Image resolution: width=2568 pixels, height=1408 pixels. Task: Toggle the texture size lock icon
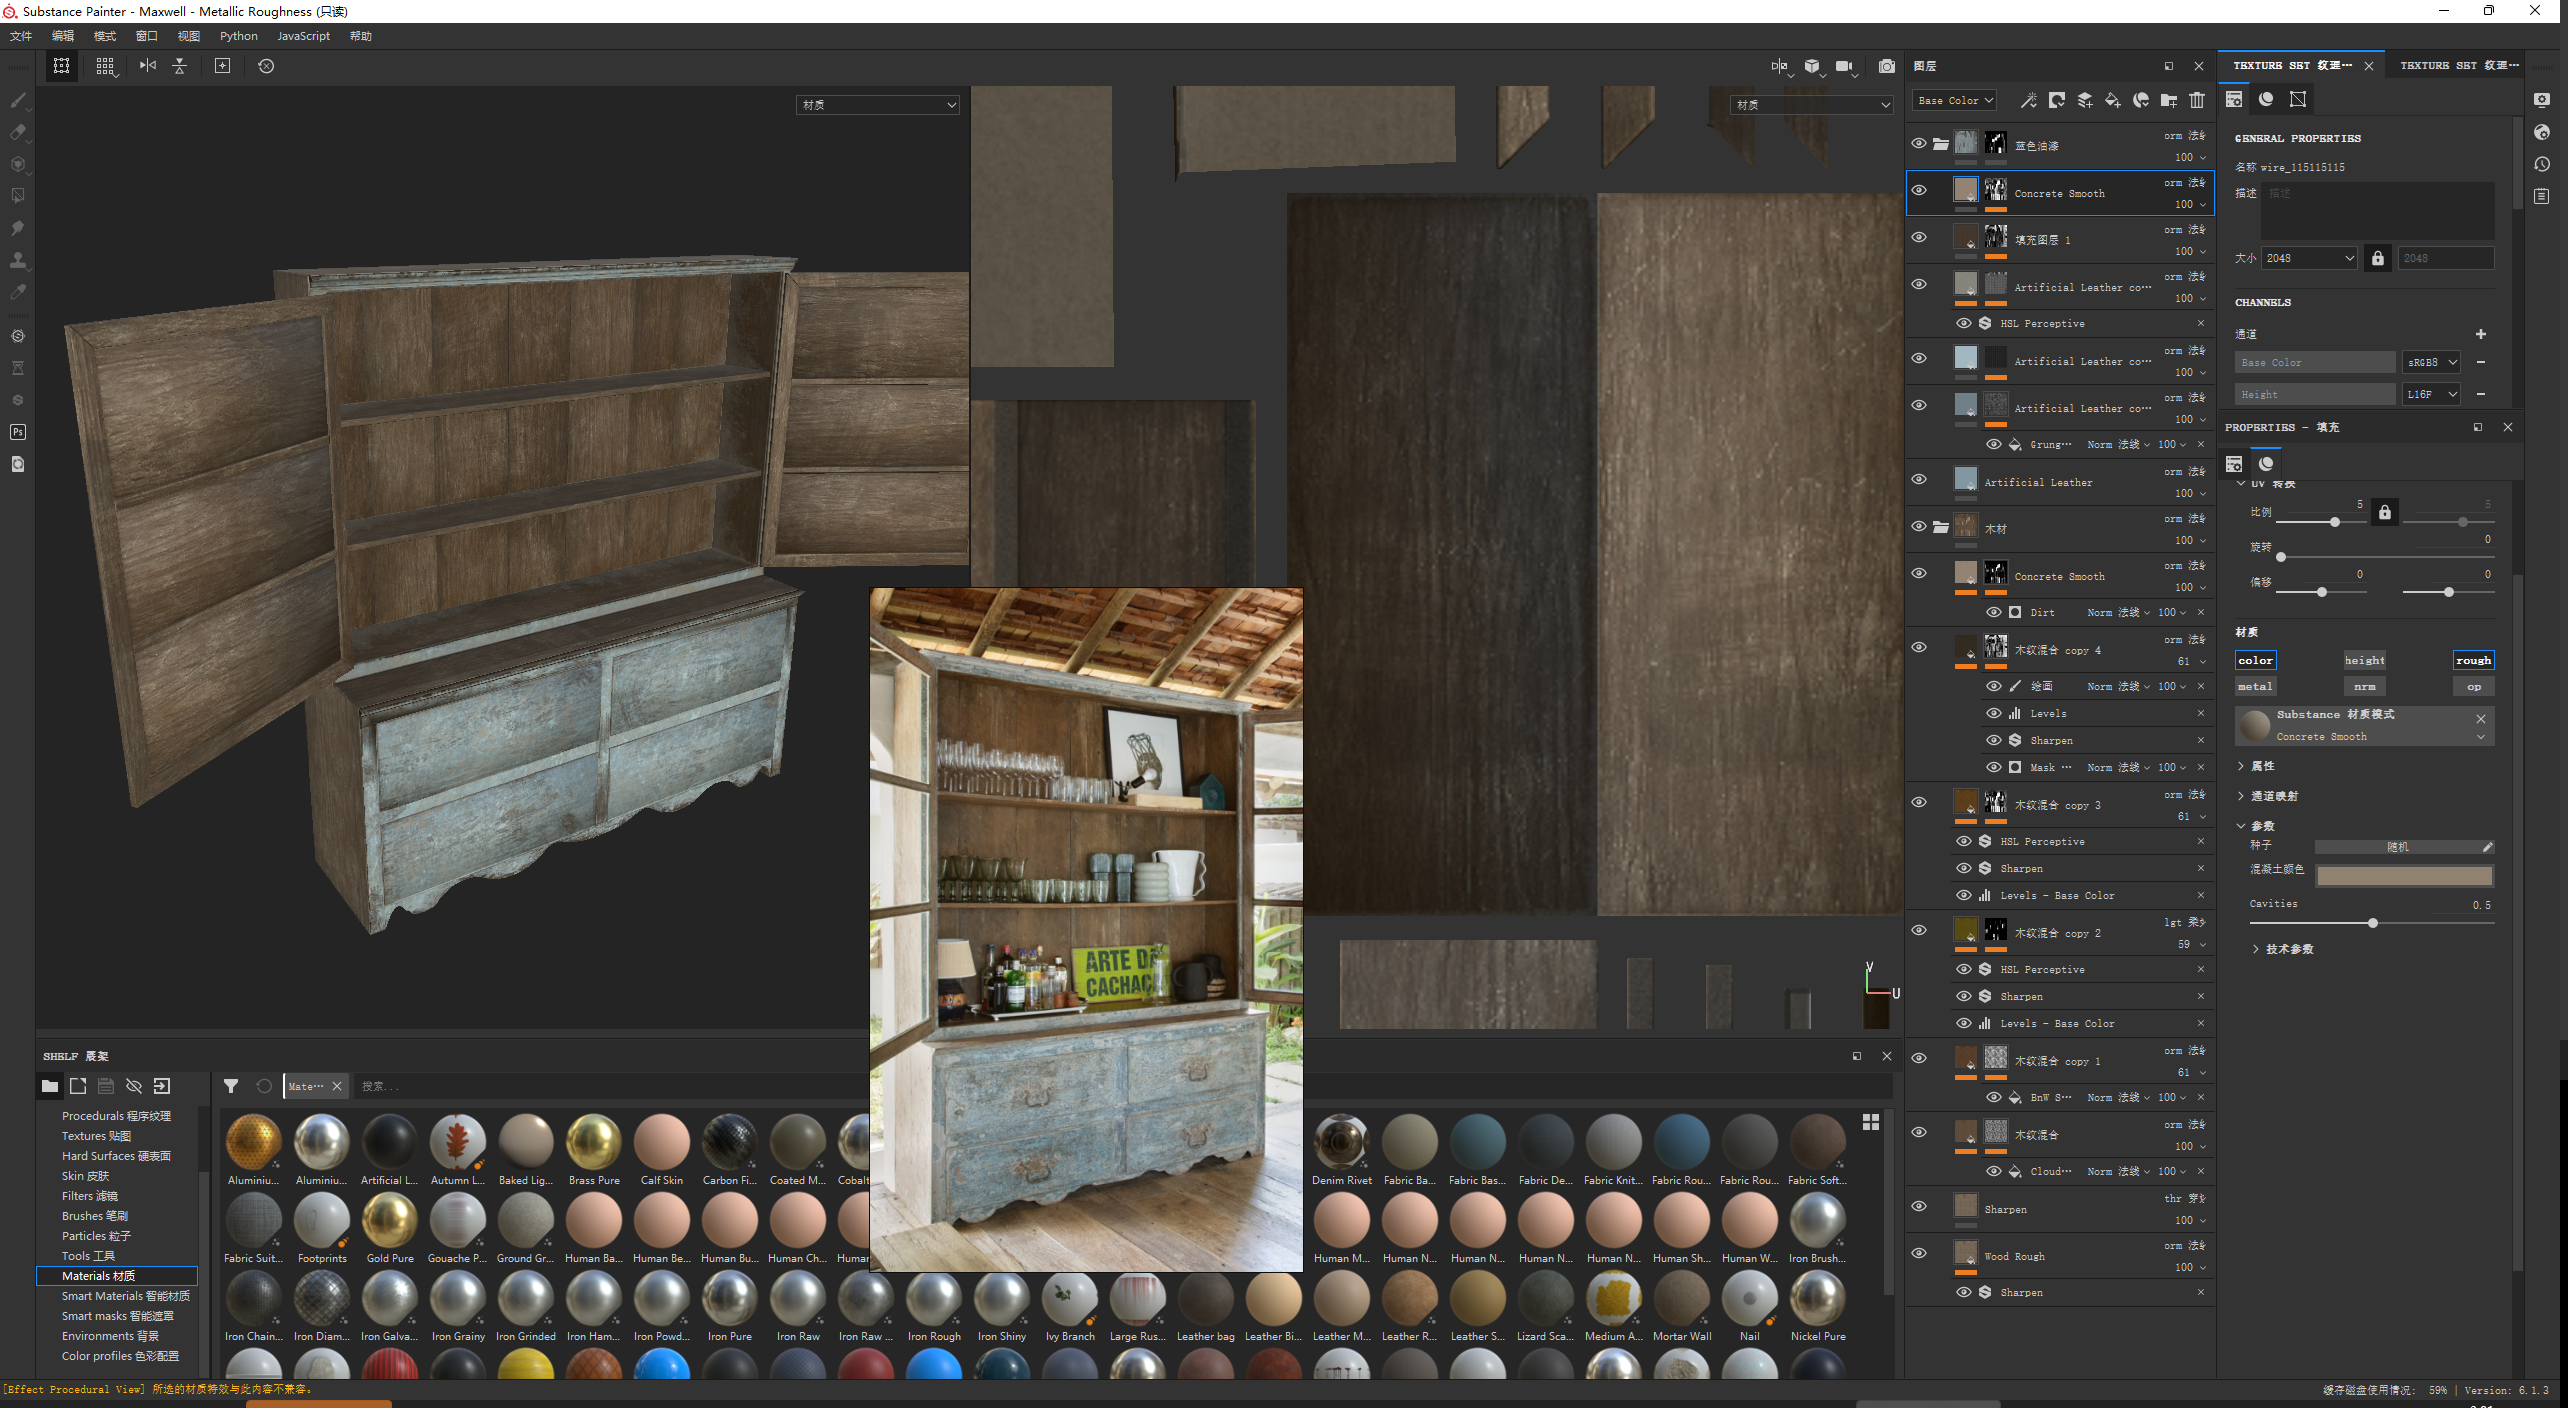pos(2378,258)
